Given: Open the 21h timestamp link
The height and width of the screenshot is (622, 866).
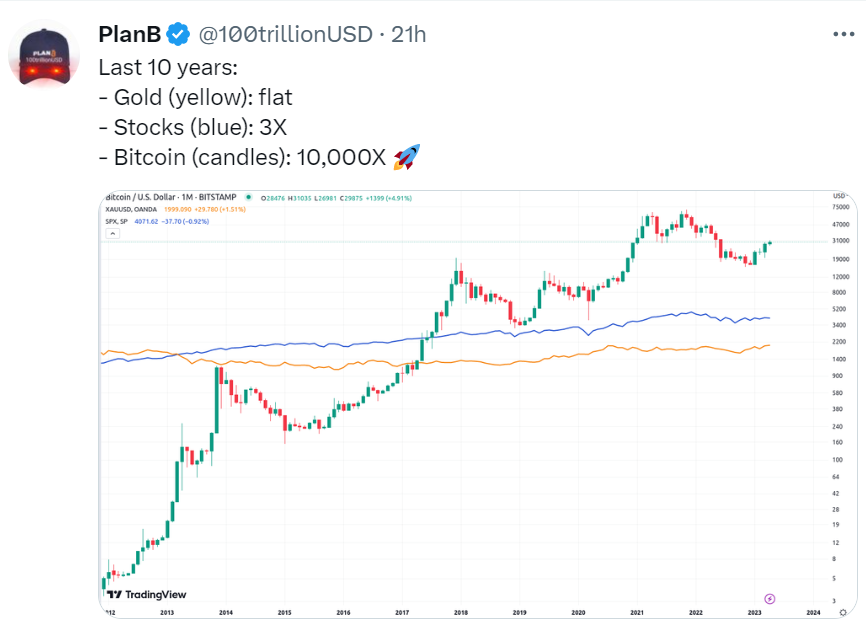Looking at the screenshot, I should click(409, 35).
